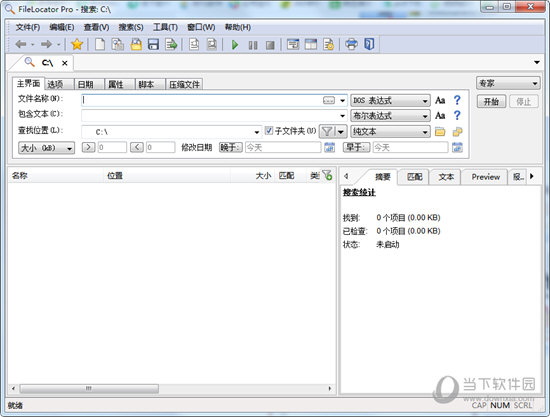This screenshot has width=550, height=417.
Task: Open the 文件(F) menu
Action: pos(28,27)
